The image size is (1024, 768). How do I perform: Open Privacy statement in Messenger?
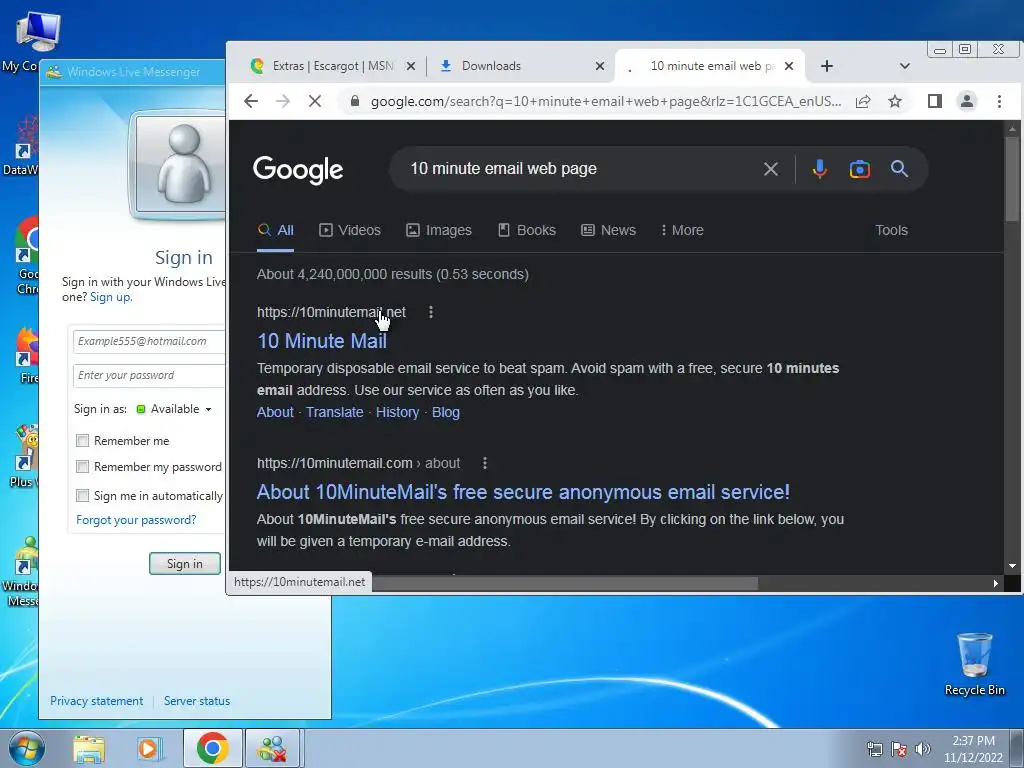pos(97,701)
